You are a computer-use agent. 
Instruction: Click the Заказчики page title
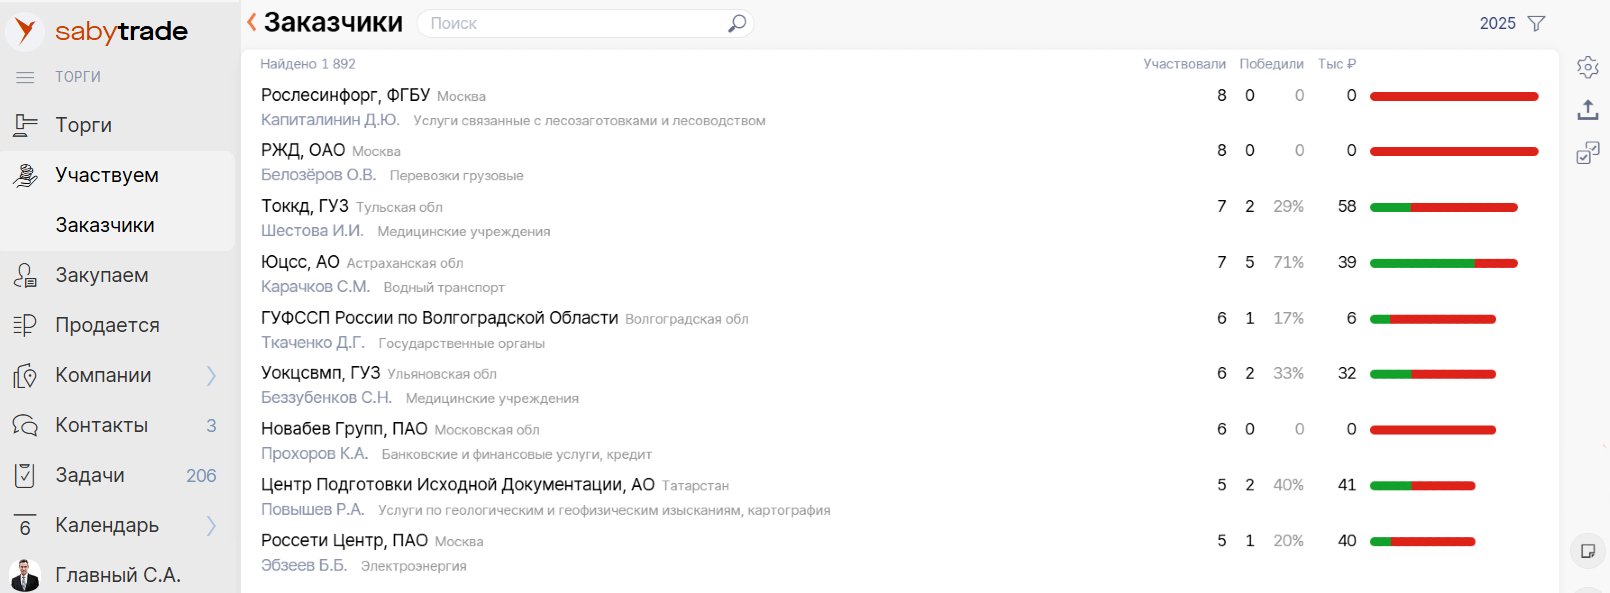334,22
